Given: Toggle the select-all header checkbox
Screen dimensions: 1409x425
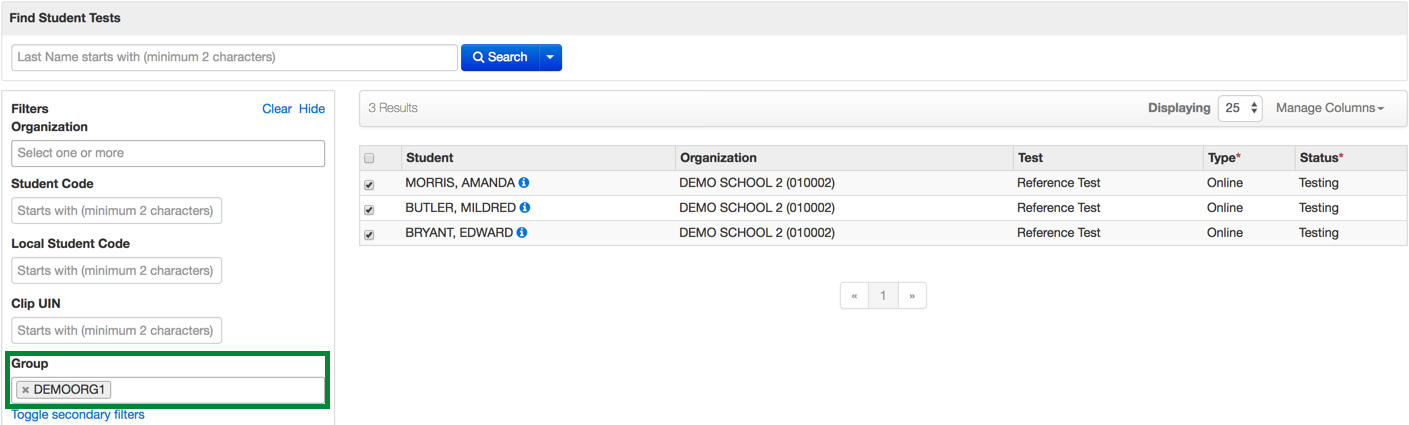Looking at the screenshot, I should click(369, 159).
